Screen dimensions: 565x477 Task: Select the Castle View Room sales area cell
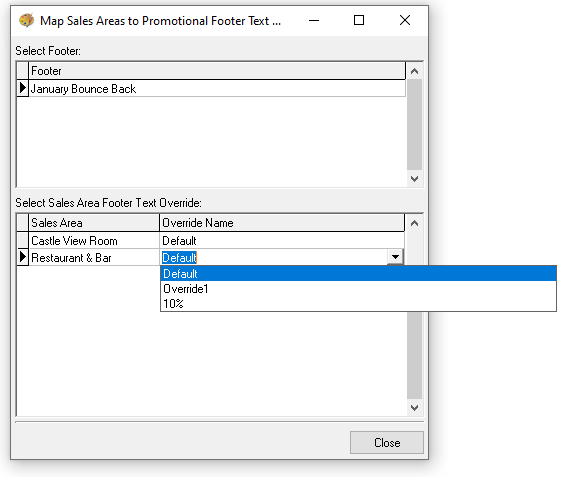coord(94,240)
